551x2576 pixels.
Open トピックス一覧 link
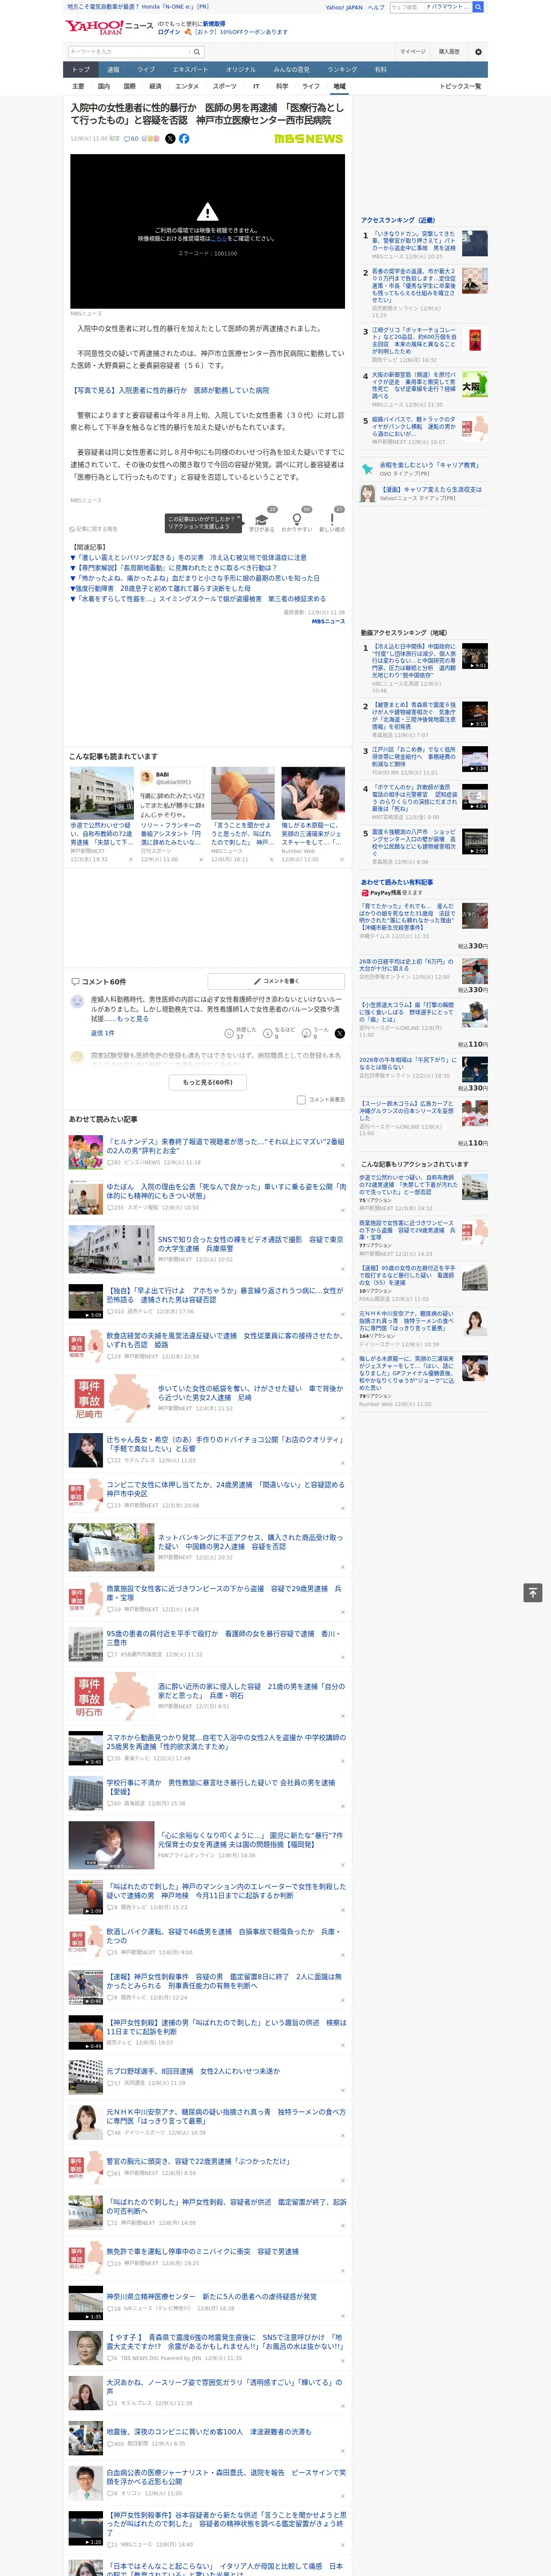pyautogui.click(x=460, y=86)
